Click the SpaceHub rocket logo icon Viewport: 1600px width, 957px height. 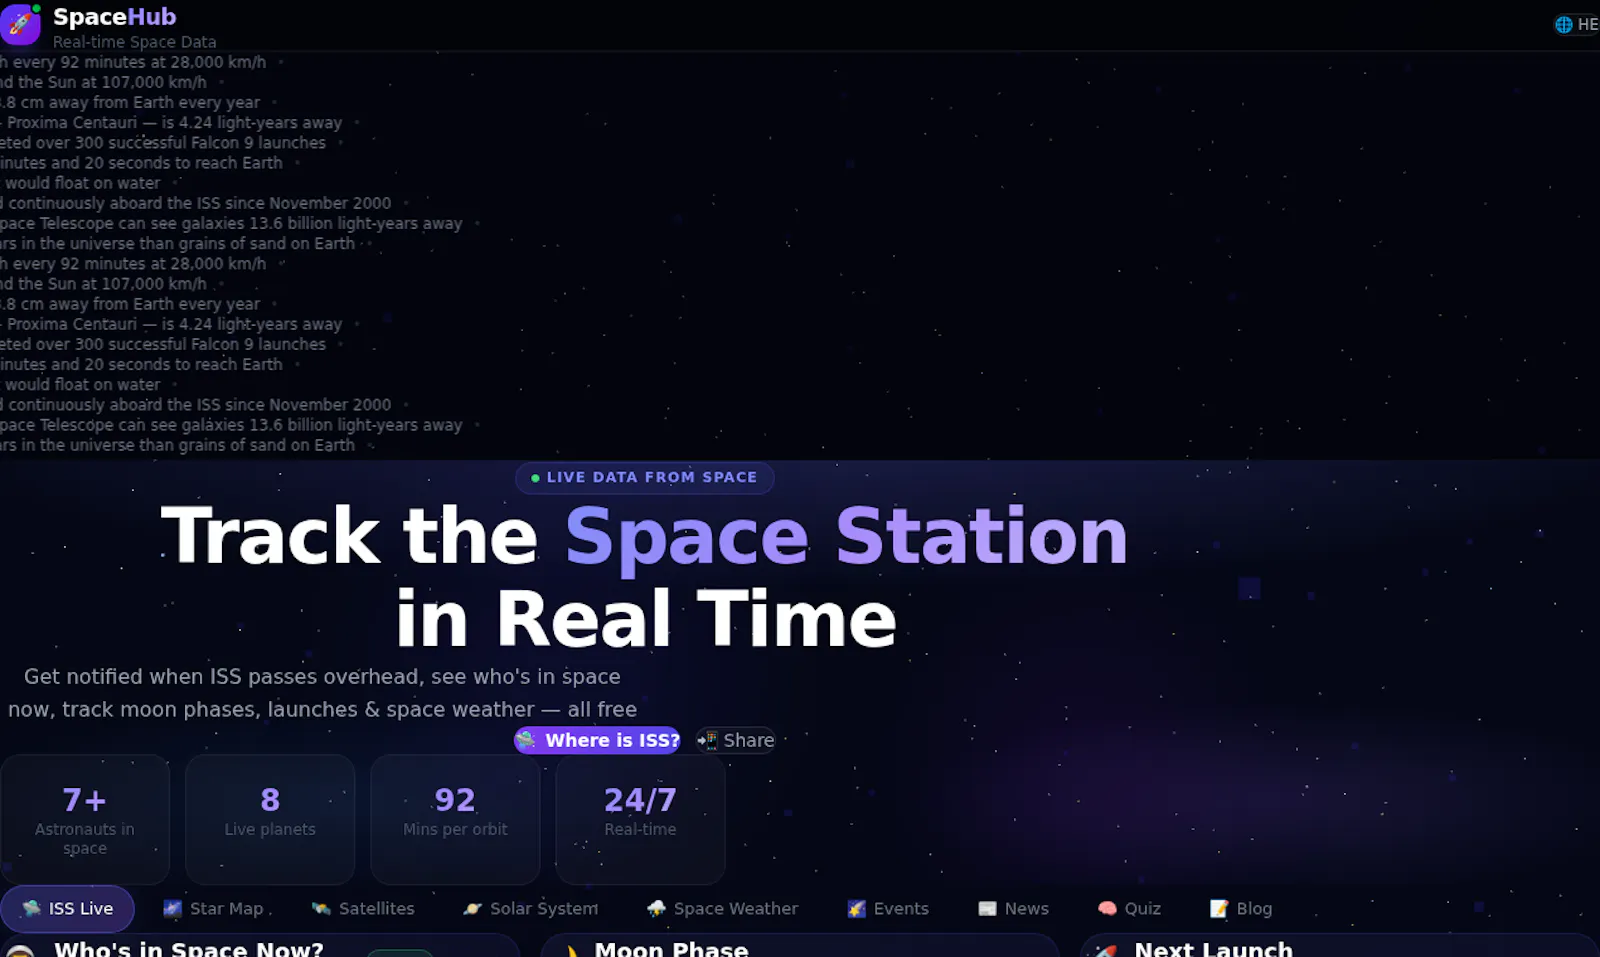[x=20, y=24]
